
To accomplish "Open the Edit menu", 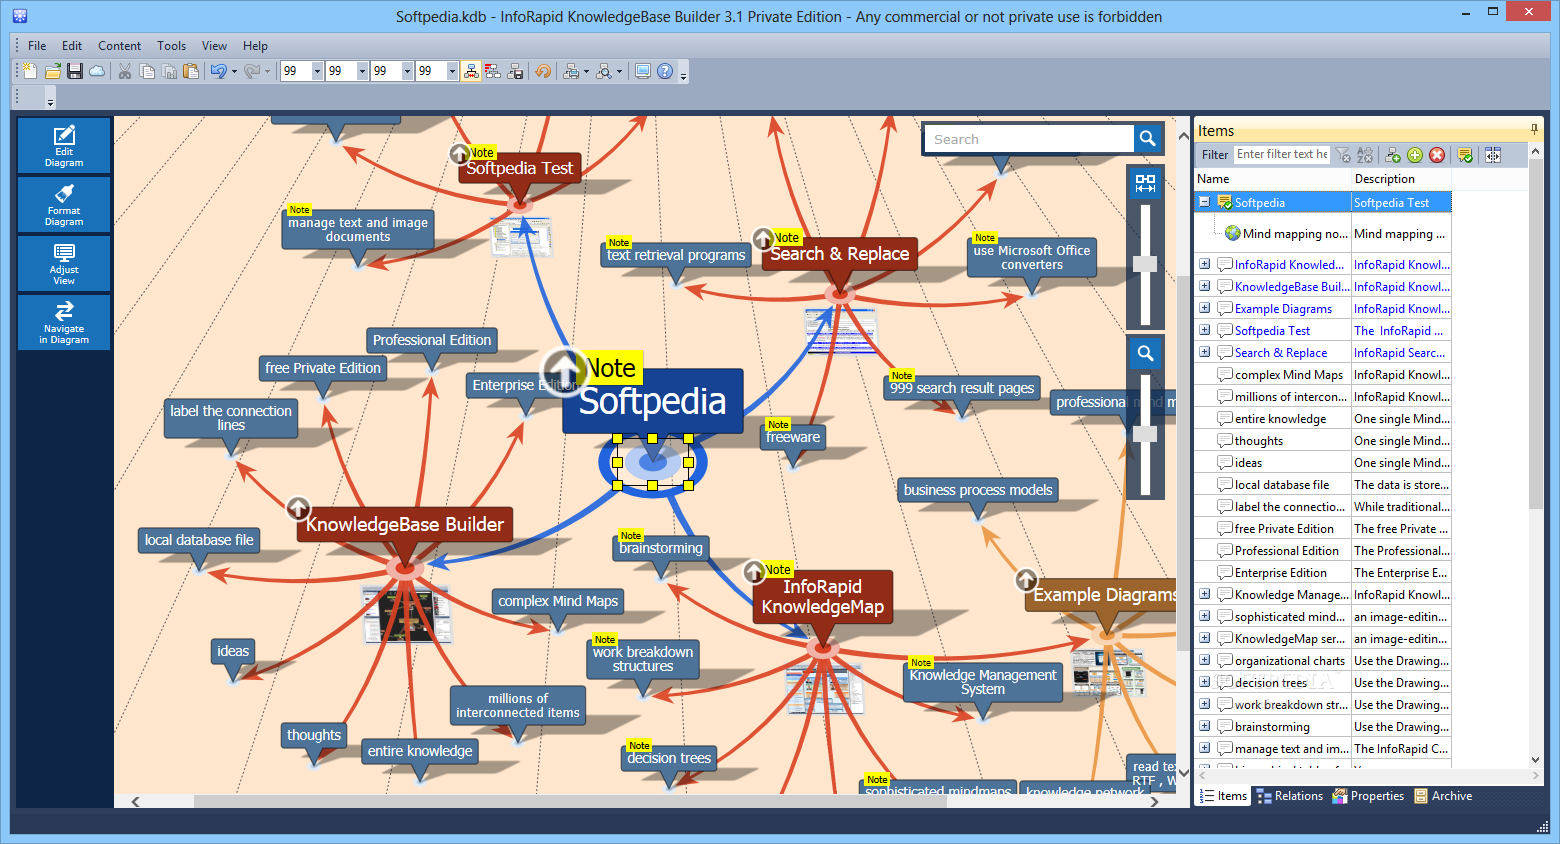I will [72, 46].
